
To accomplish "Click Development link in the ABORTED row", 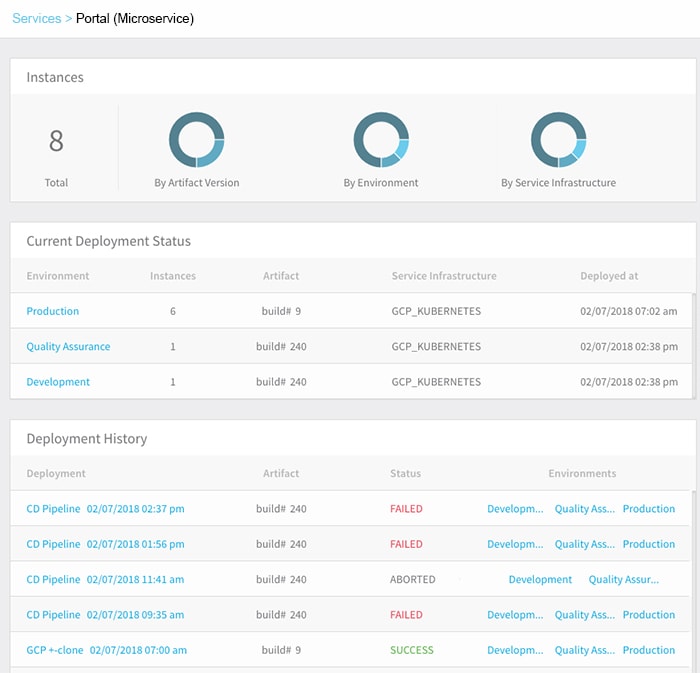I will pos(540,579).
